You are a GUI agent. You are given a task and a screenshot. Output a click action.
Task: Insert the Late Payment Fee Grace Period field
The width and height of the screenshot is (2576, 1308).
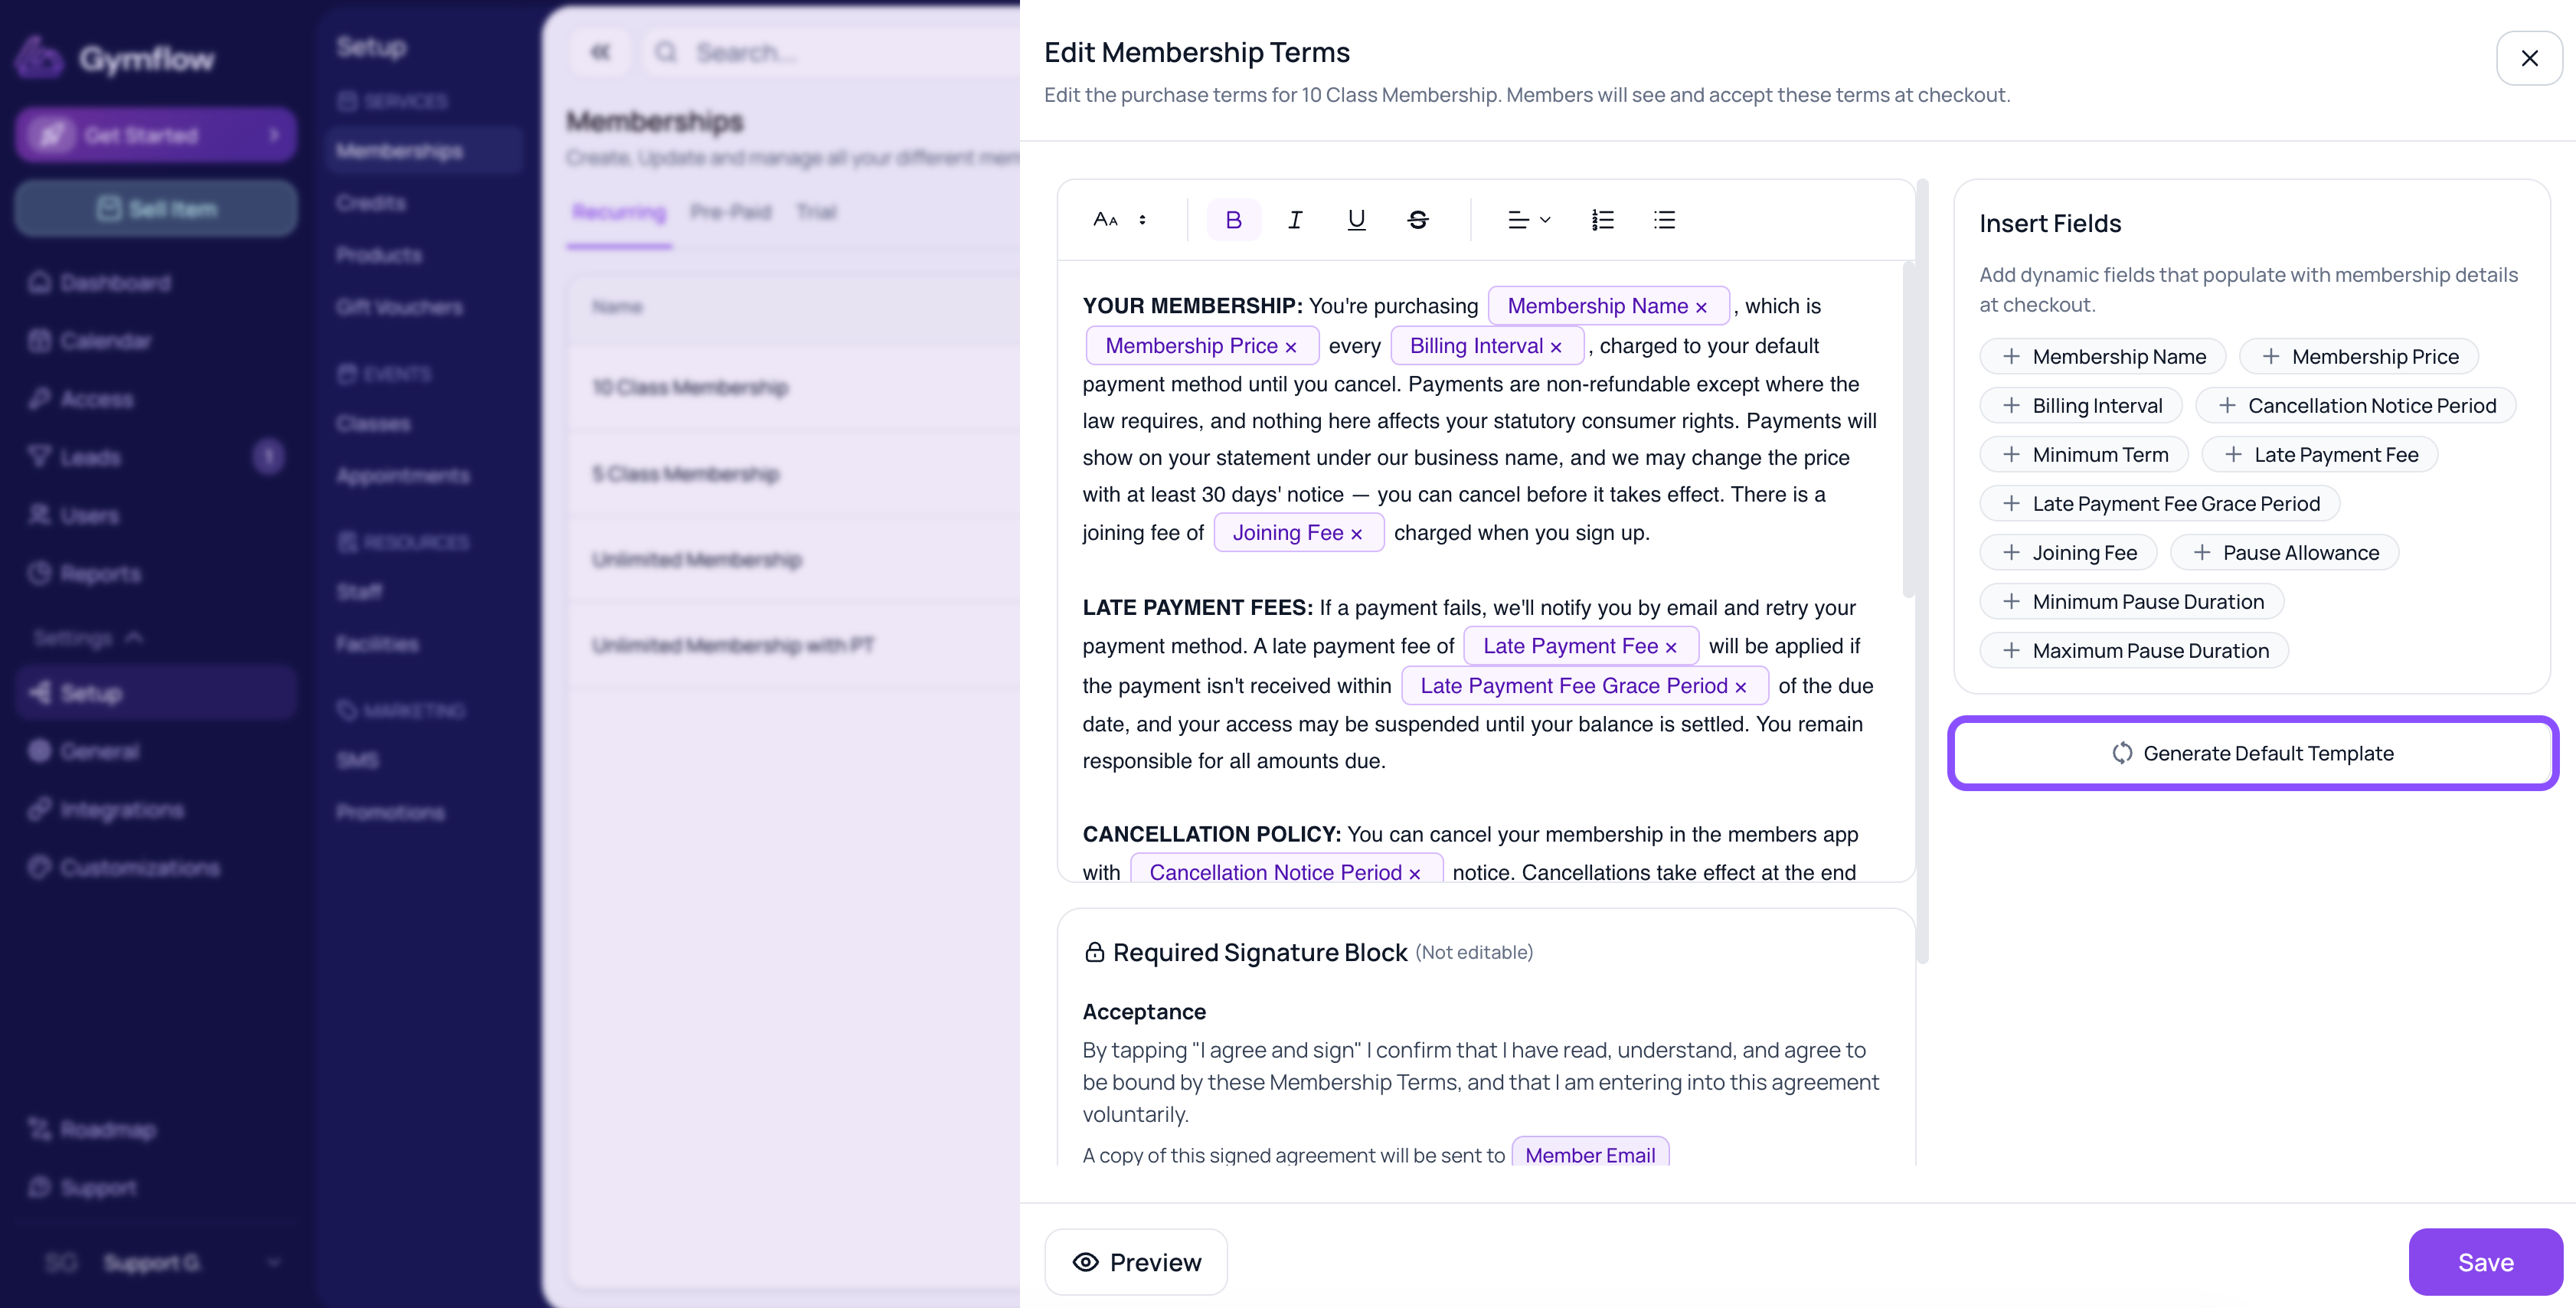point(2160,504)
